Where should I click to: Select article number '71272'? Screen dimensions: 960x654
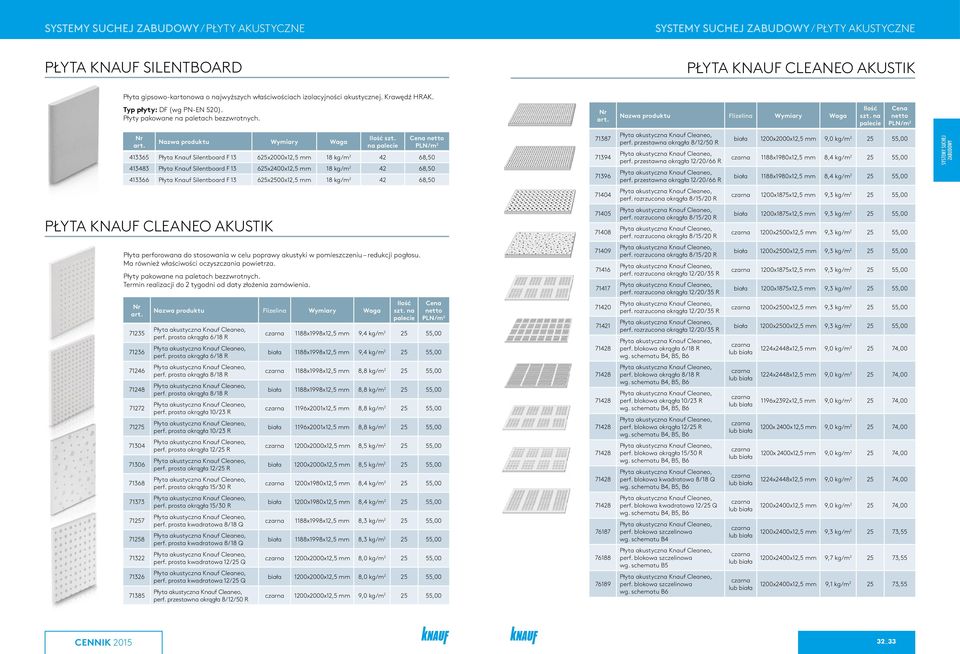pos(137,408)
